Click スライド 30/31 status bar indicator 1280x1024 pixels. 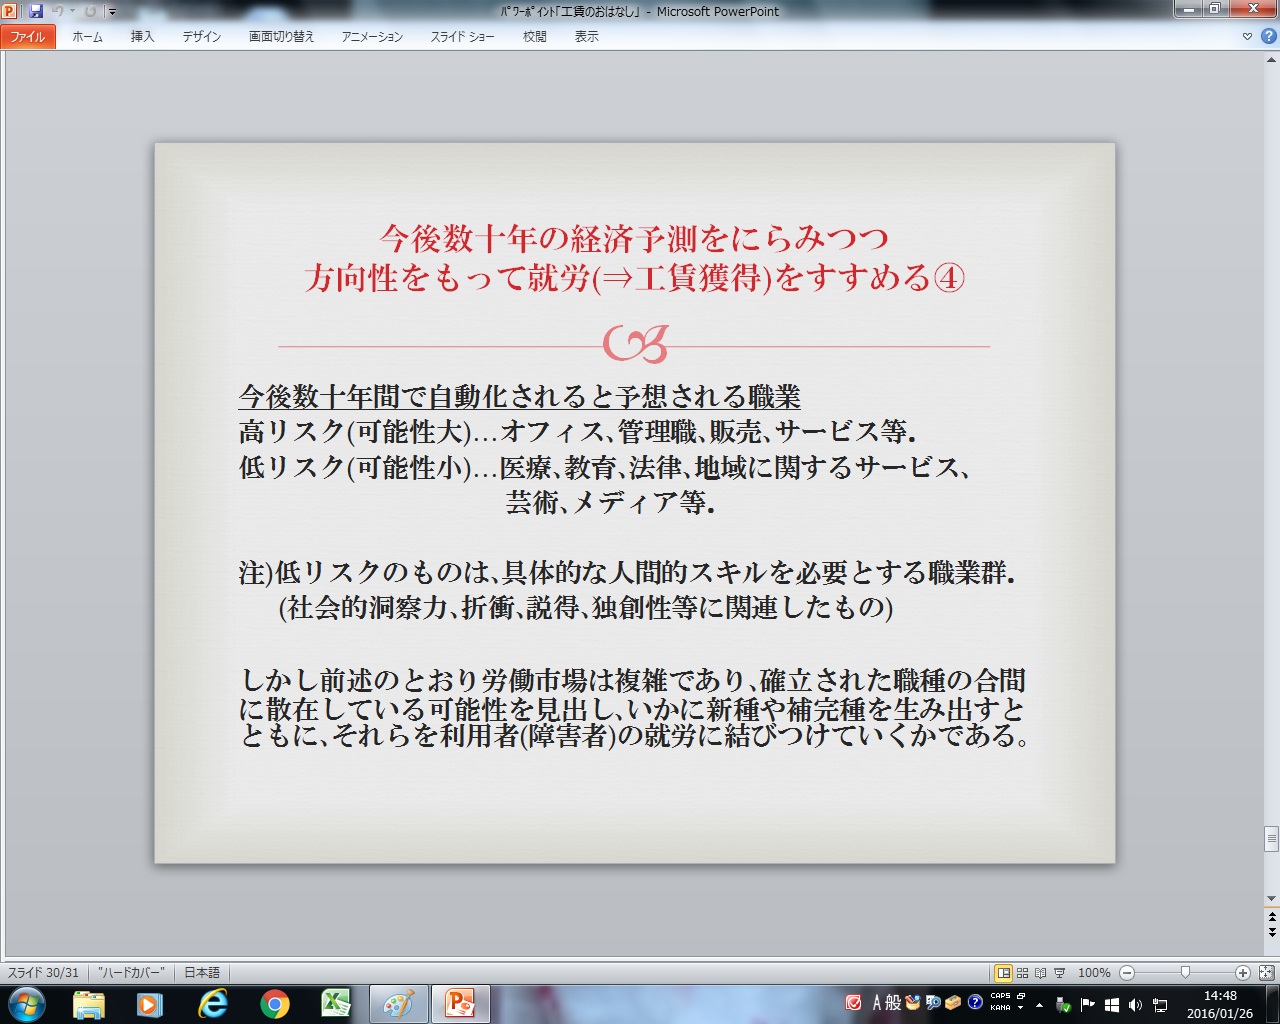[43, 972]
